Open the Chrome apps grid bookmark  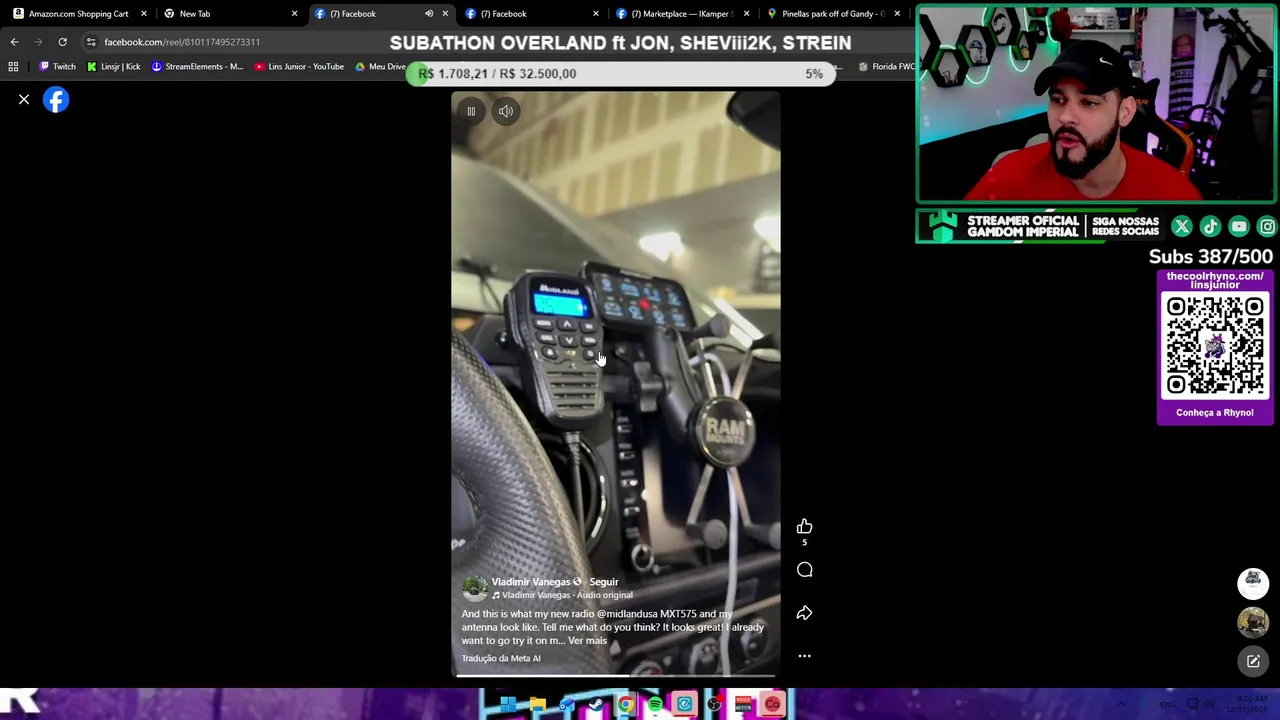click(13, 67)
